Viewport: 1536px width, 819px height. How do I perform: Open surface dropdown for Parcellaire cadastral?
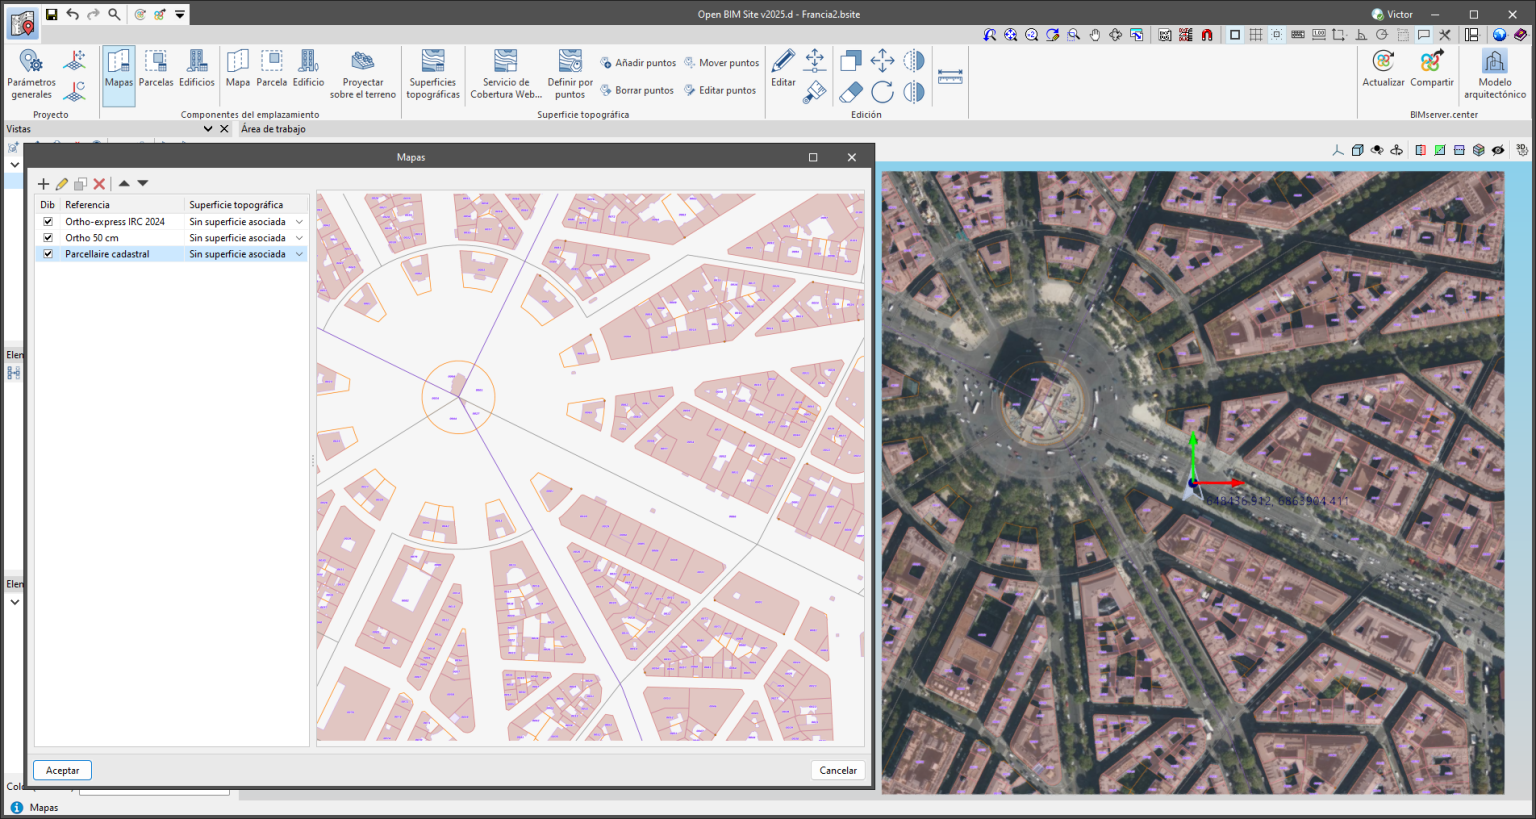coord(299,254)
